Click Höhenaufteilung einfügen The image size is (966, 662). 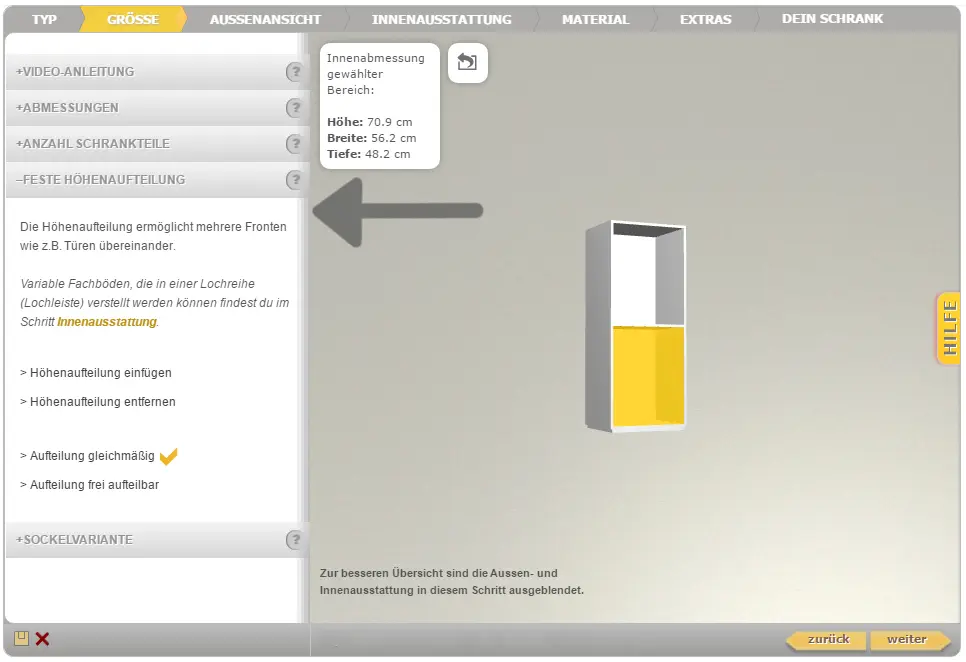click(95, 373)
